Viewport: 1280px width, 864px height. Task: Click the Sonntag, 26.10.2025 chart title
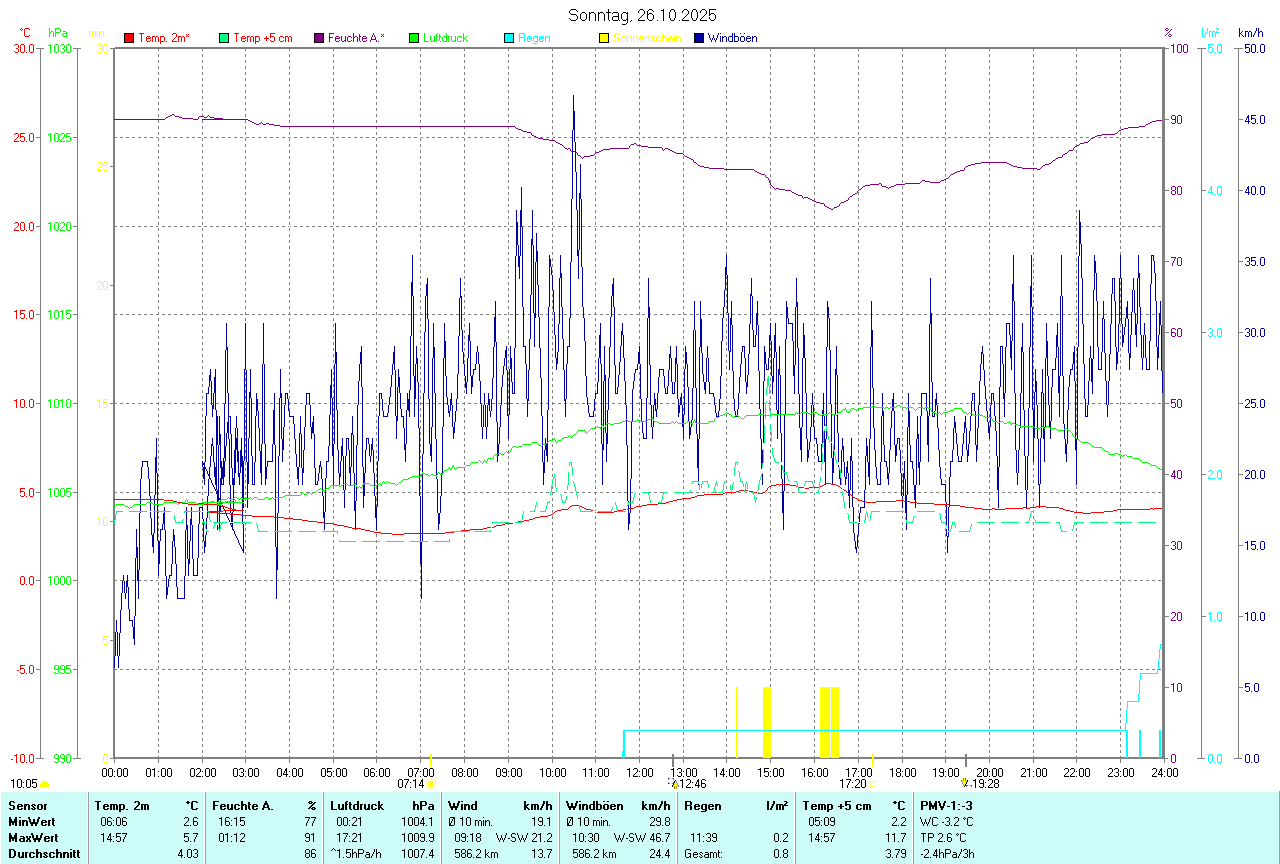642,15
